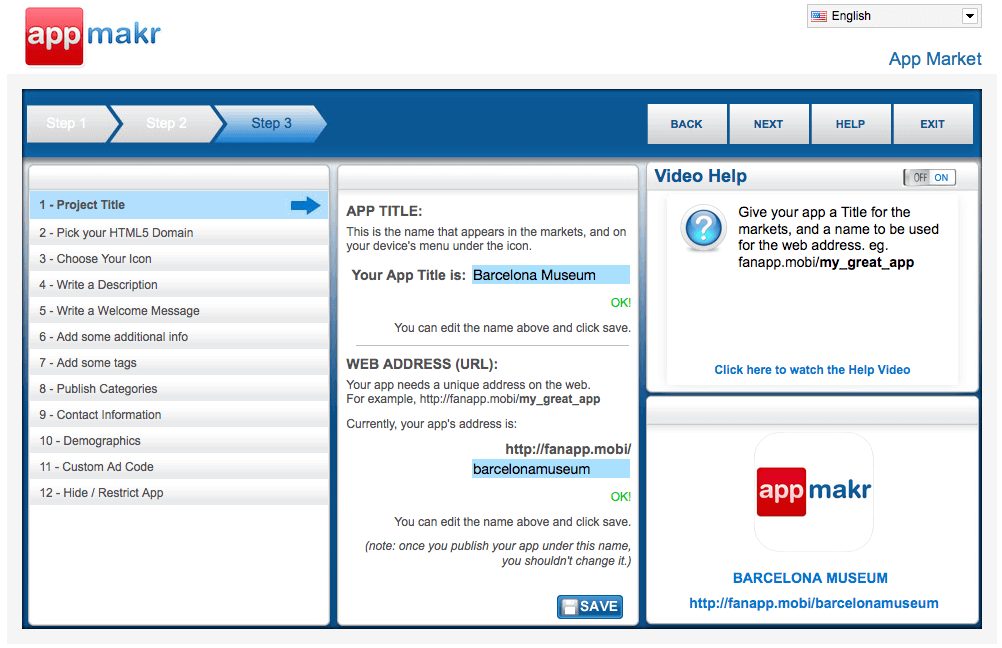The image size is (1002, 648).
Task: Select the Step 3 tab
Action: pos(271,123)
